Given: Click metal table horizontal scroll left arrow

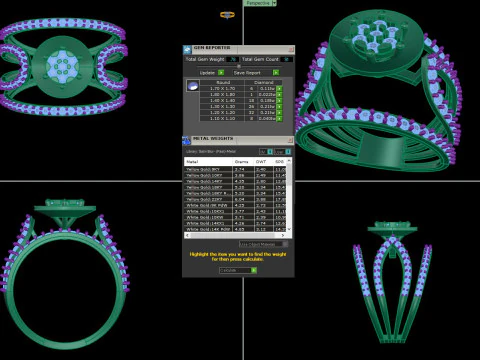Looking at the screenshot, I should [187, 235].
